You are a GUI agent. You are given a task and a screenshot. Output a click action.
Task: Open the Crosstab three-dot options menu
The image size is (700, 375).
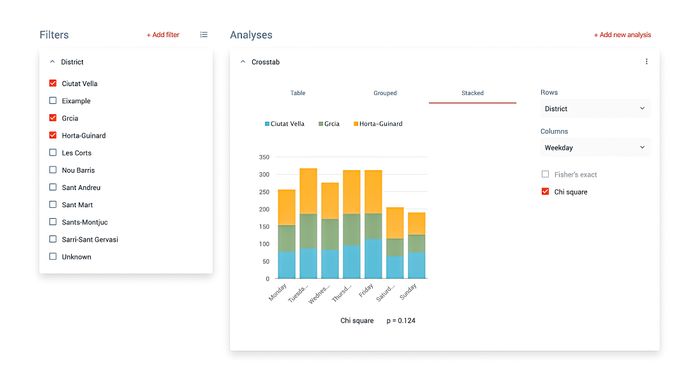coord(646,62)
